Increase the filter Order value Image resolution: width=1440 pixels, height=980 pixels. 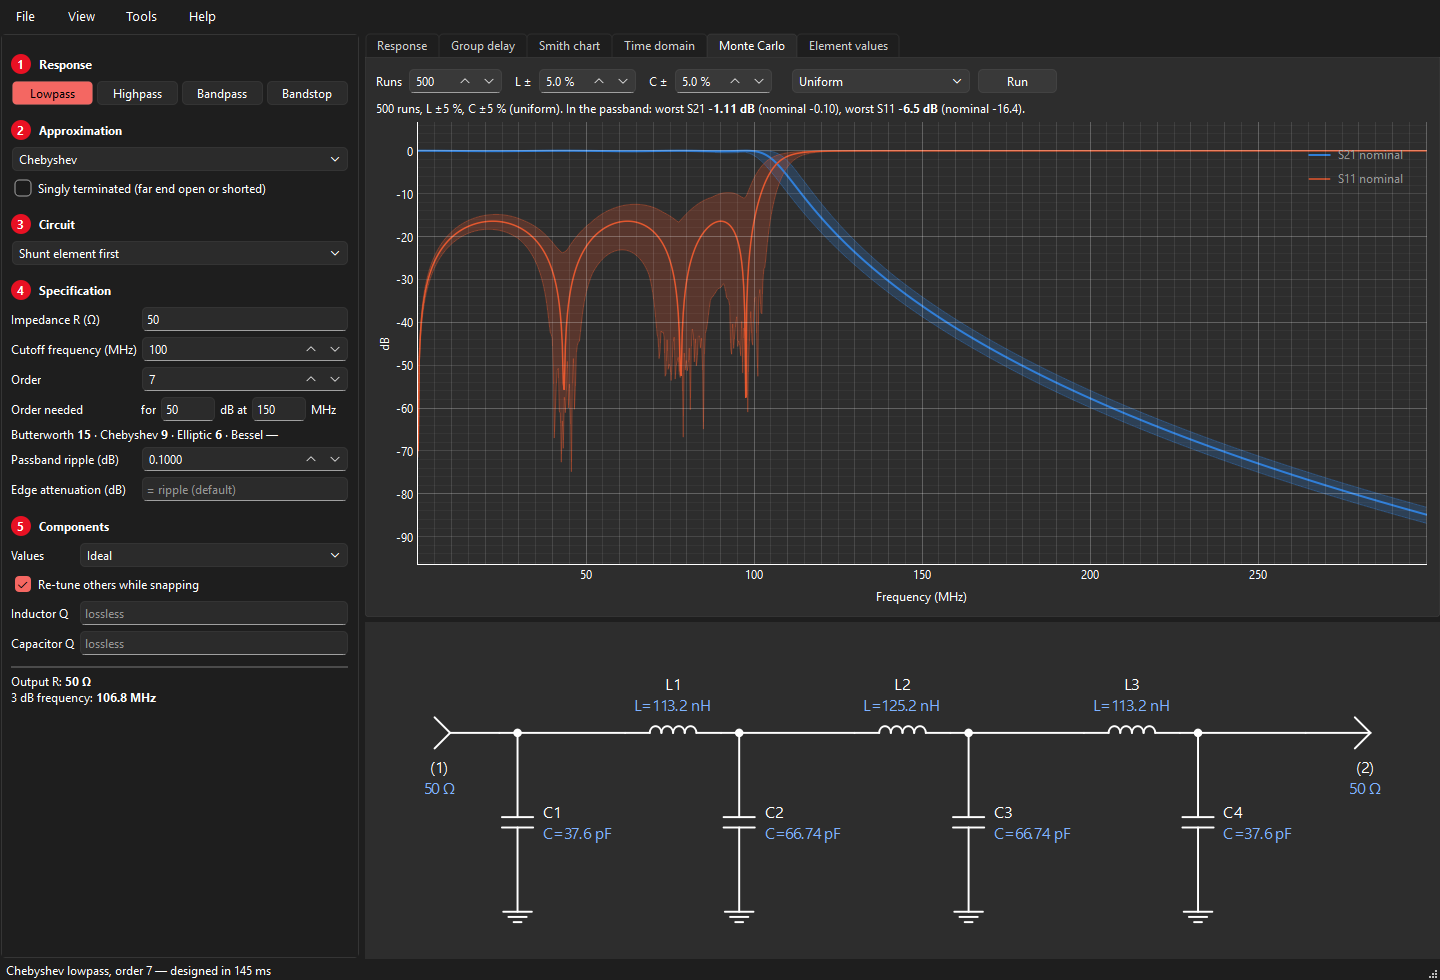pos(311,379)
